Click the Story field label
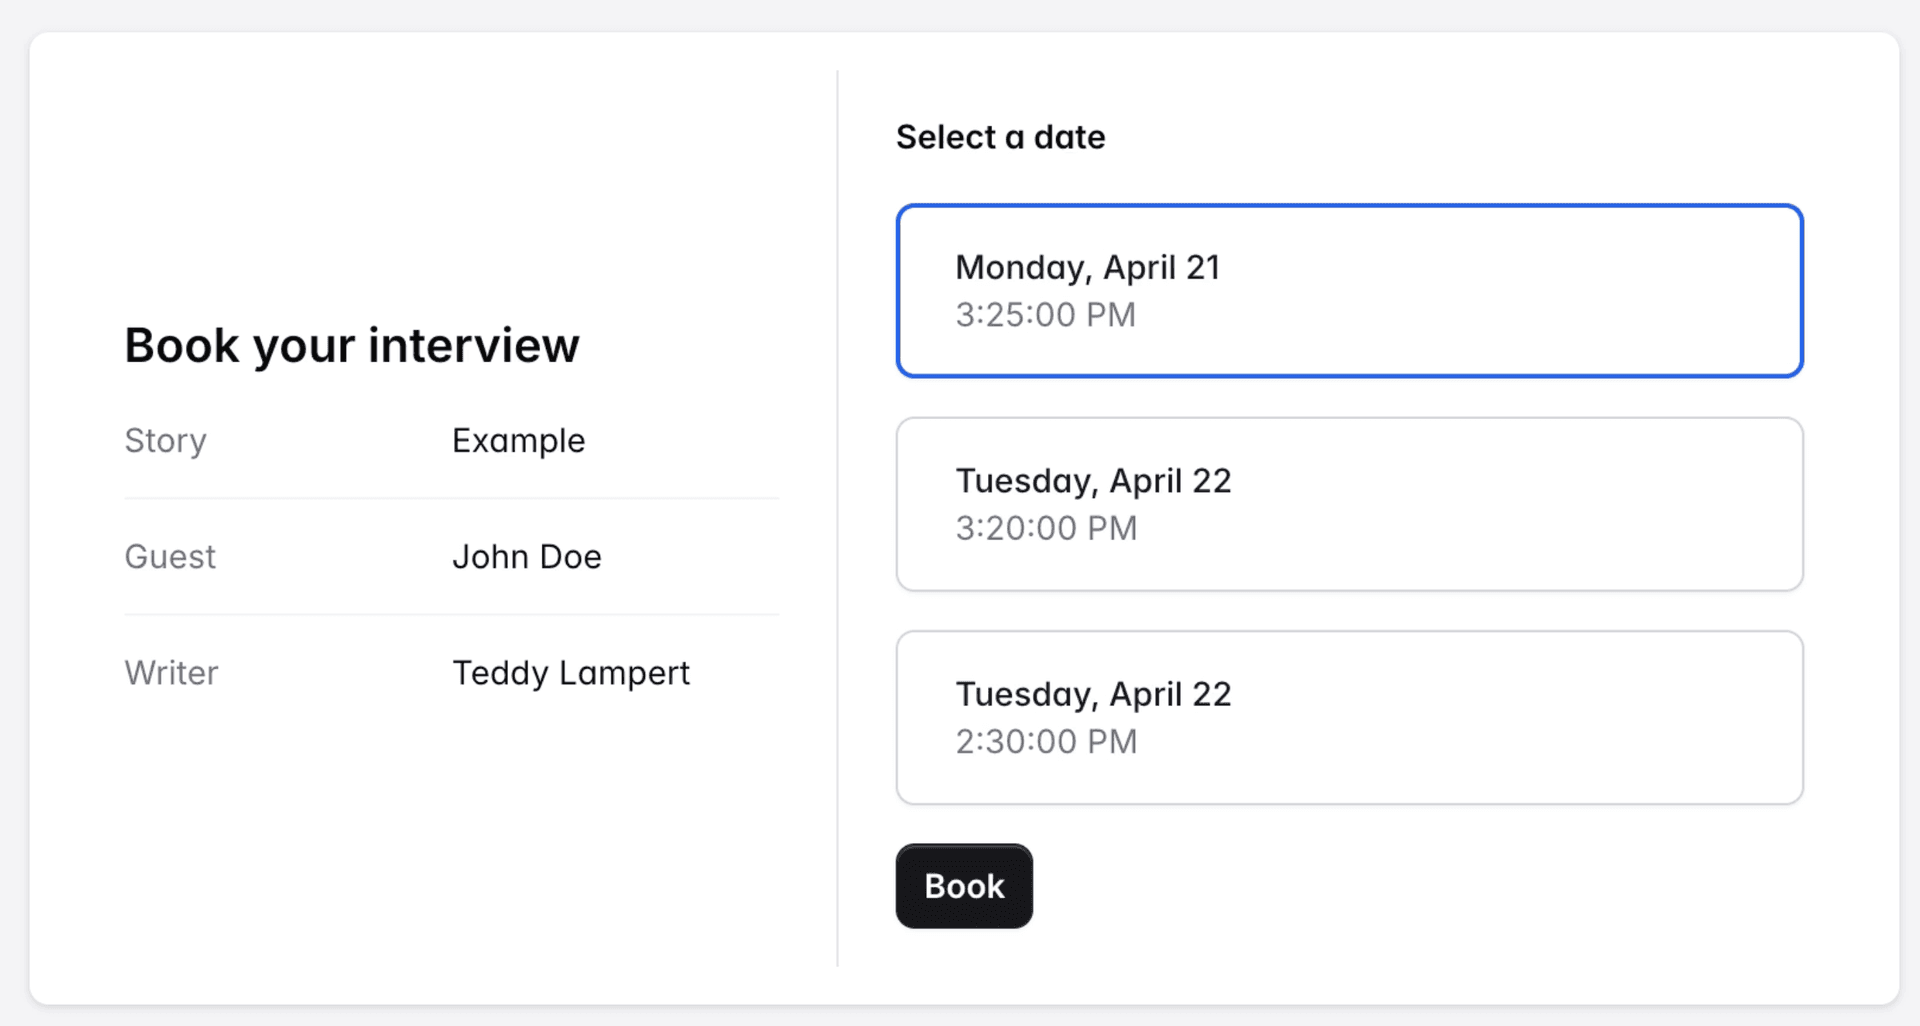The image size is (1920, 1026). (165, 441)
